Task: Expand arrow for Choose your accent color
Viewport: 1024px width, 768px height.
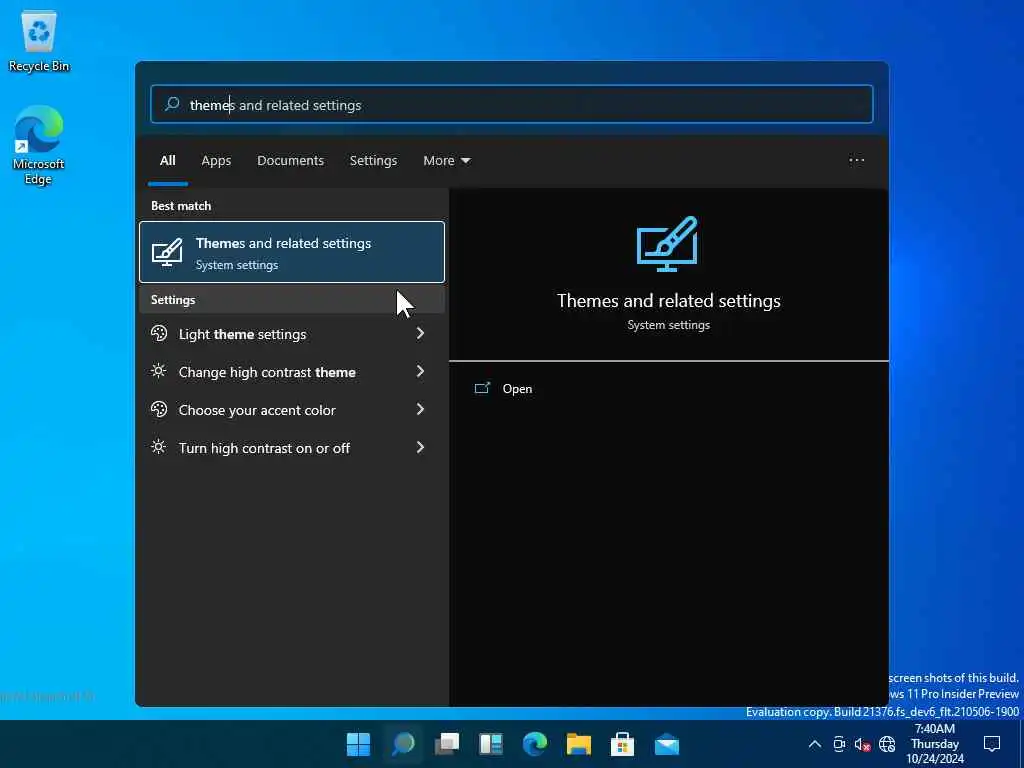Action: [420, 409]
